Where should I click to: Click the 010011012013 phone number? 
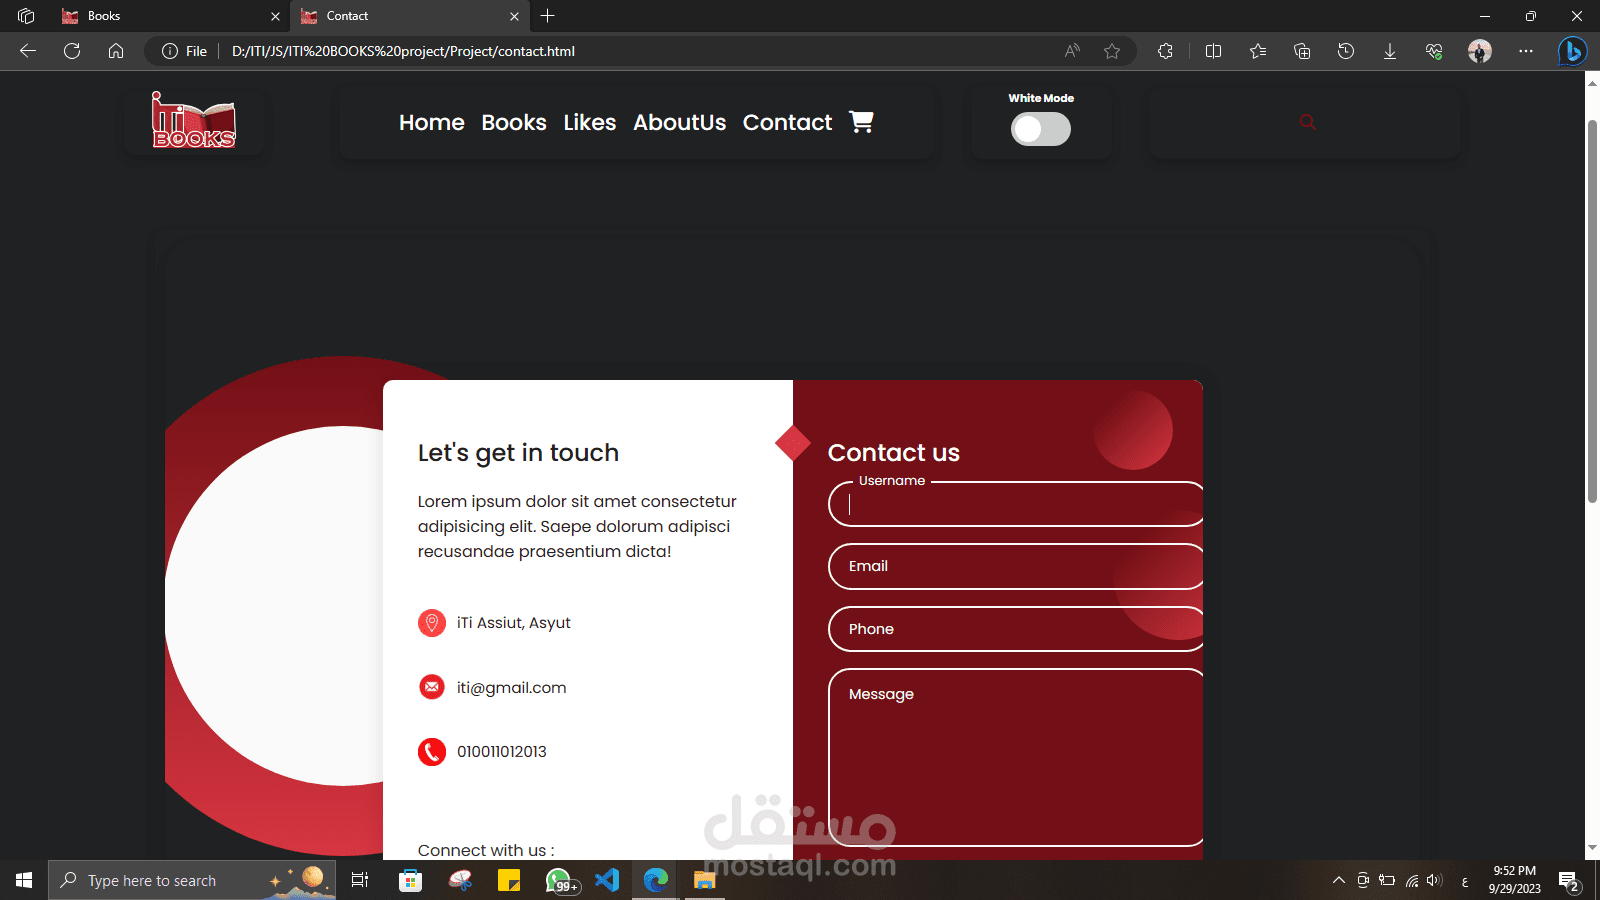[x=502, y=751]
